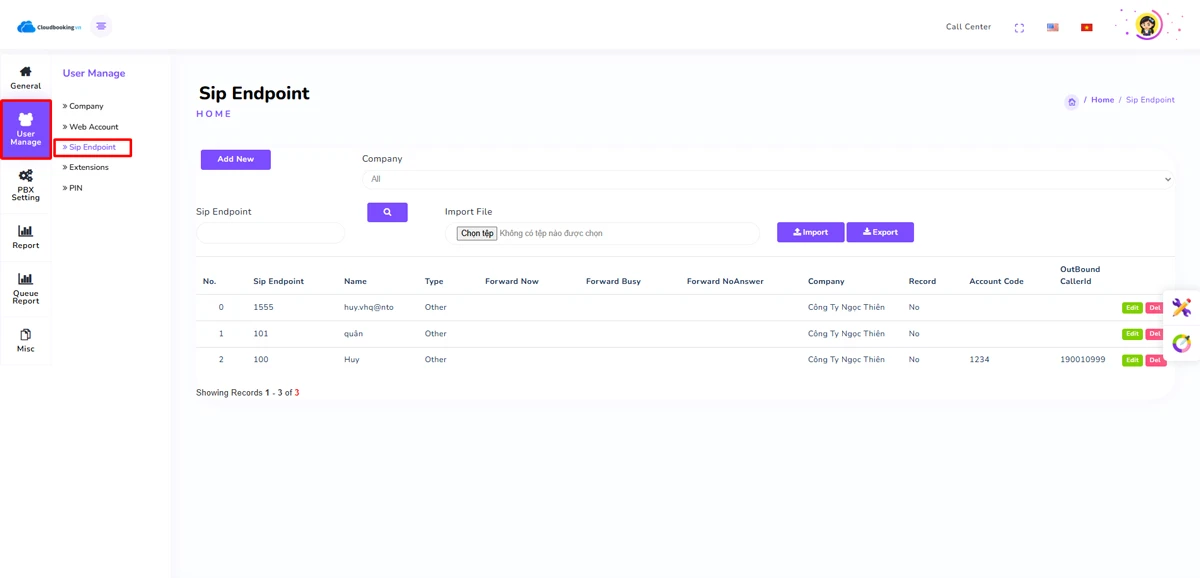Open user avatar profile menu
Viewport: 1200px width, 578px height.
(x=1147, y=26)
